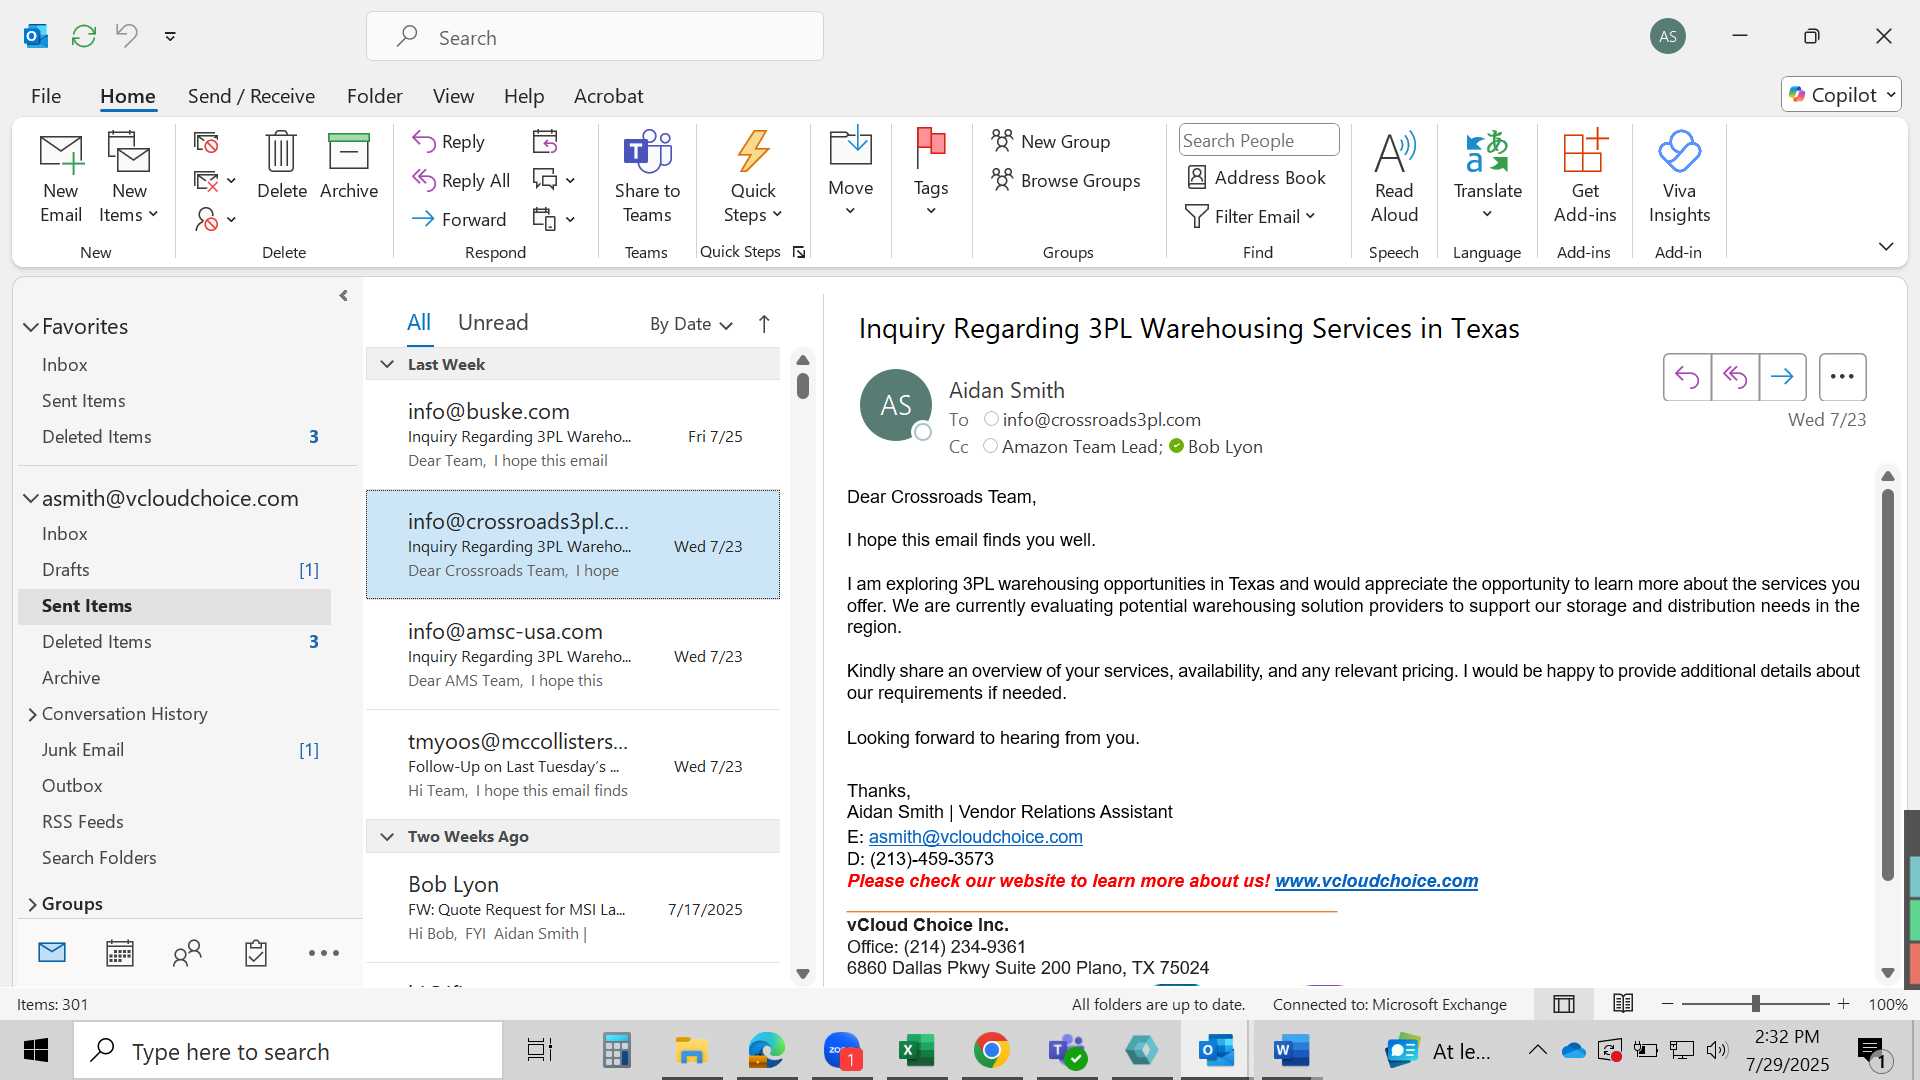Collapse the asmith@vcloudchoice.com account tree

point(31,499)
